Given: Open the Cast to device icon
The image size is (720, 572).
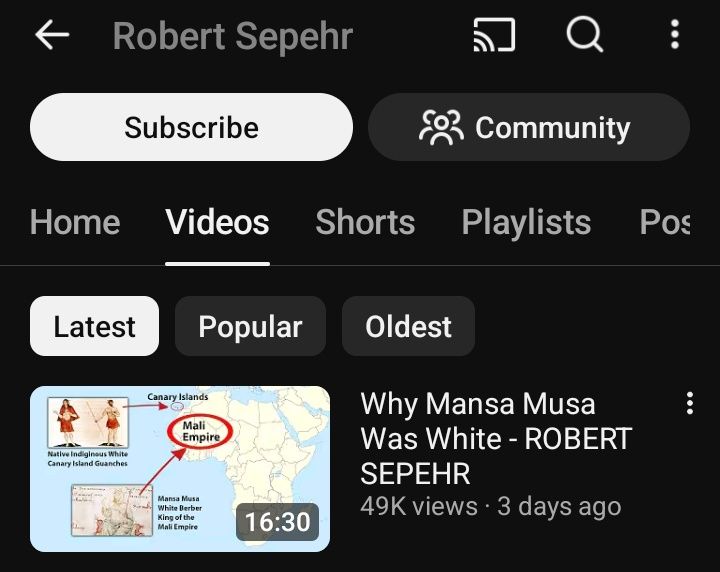Looking at the screenshot, I should point(494,35).
